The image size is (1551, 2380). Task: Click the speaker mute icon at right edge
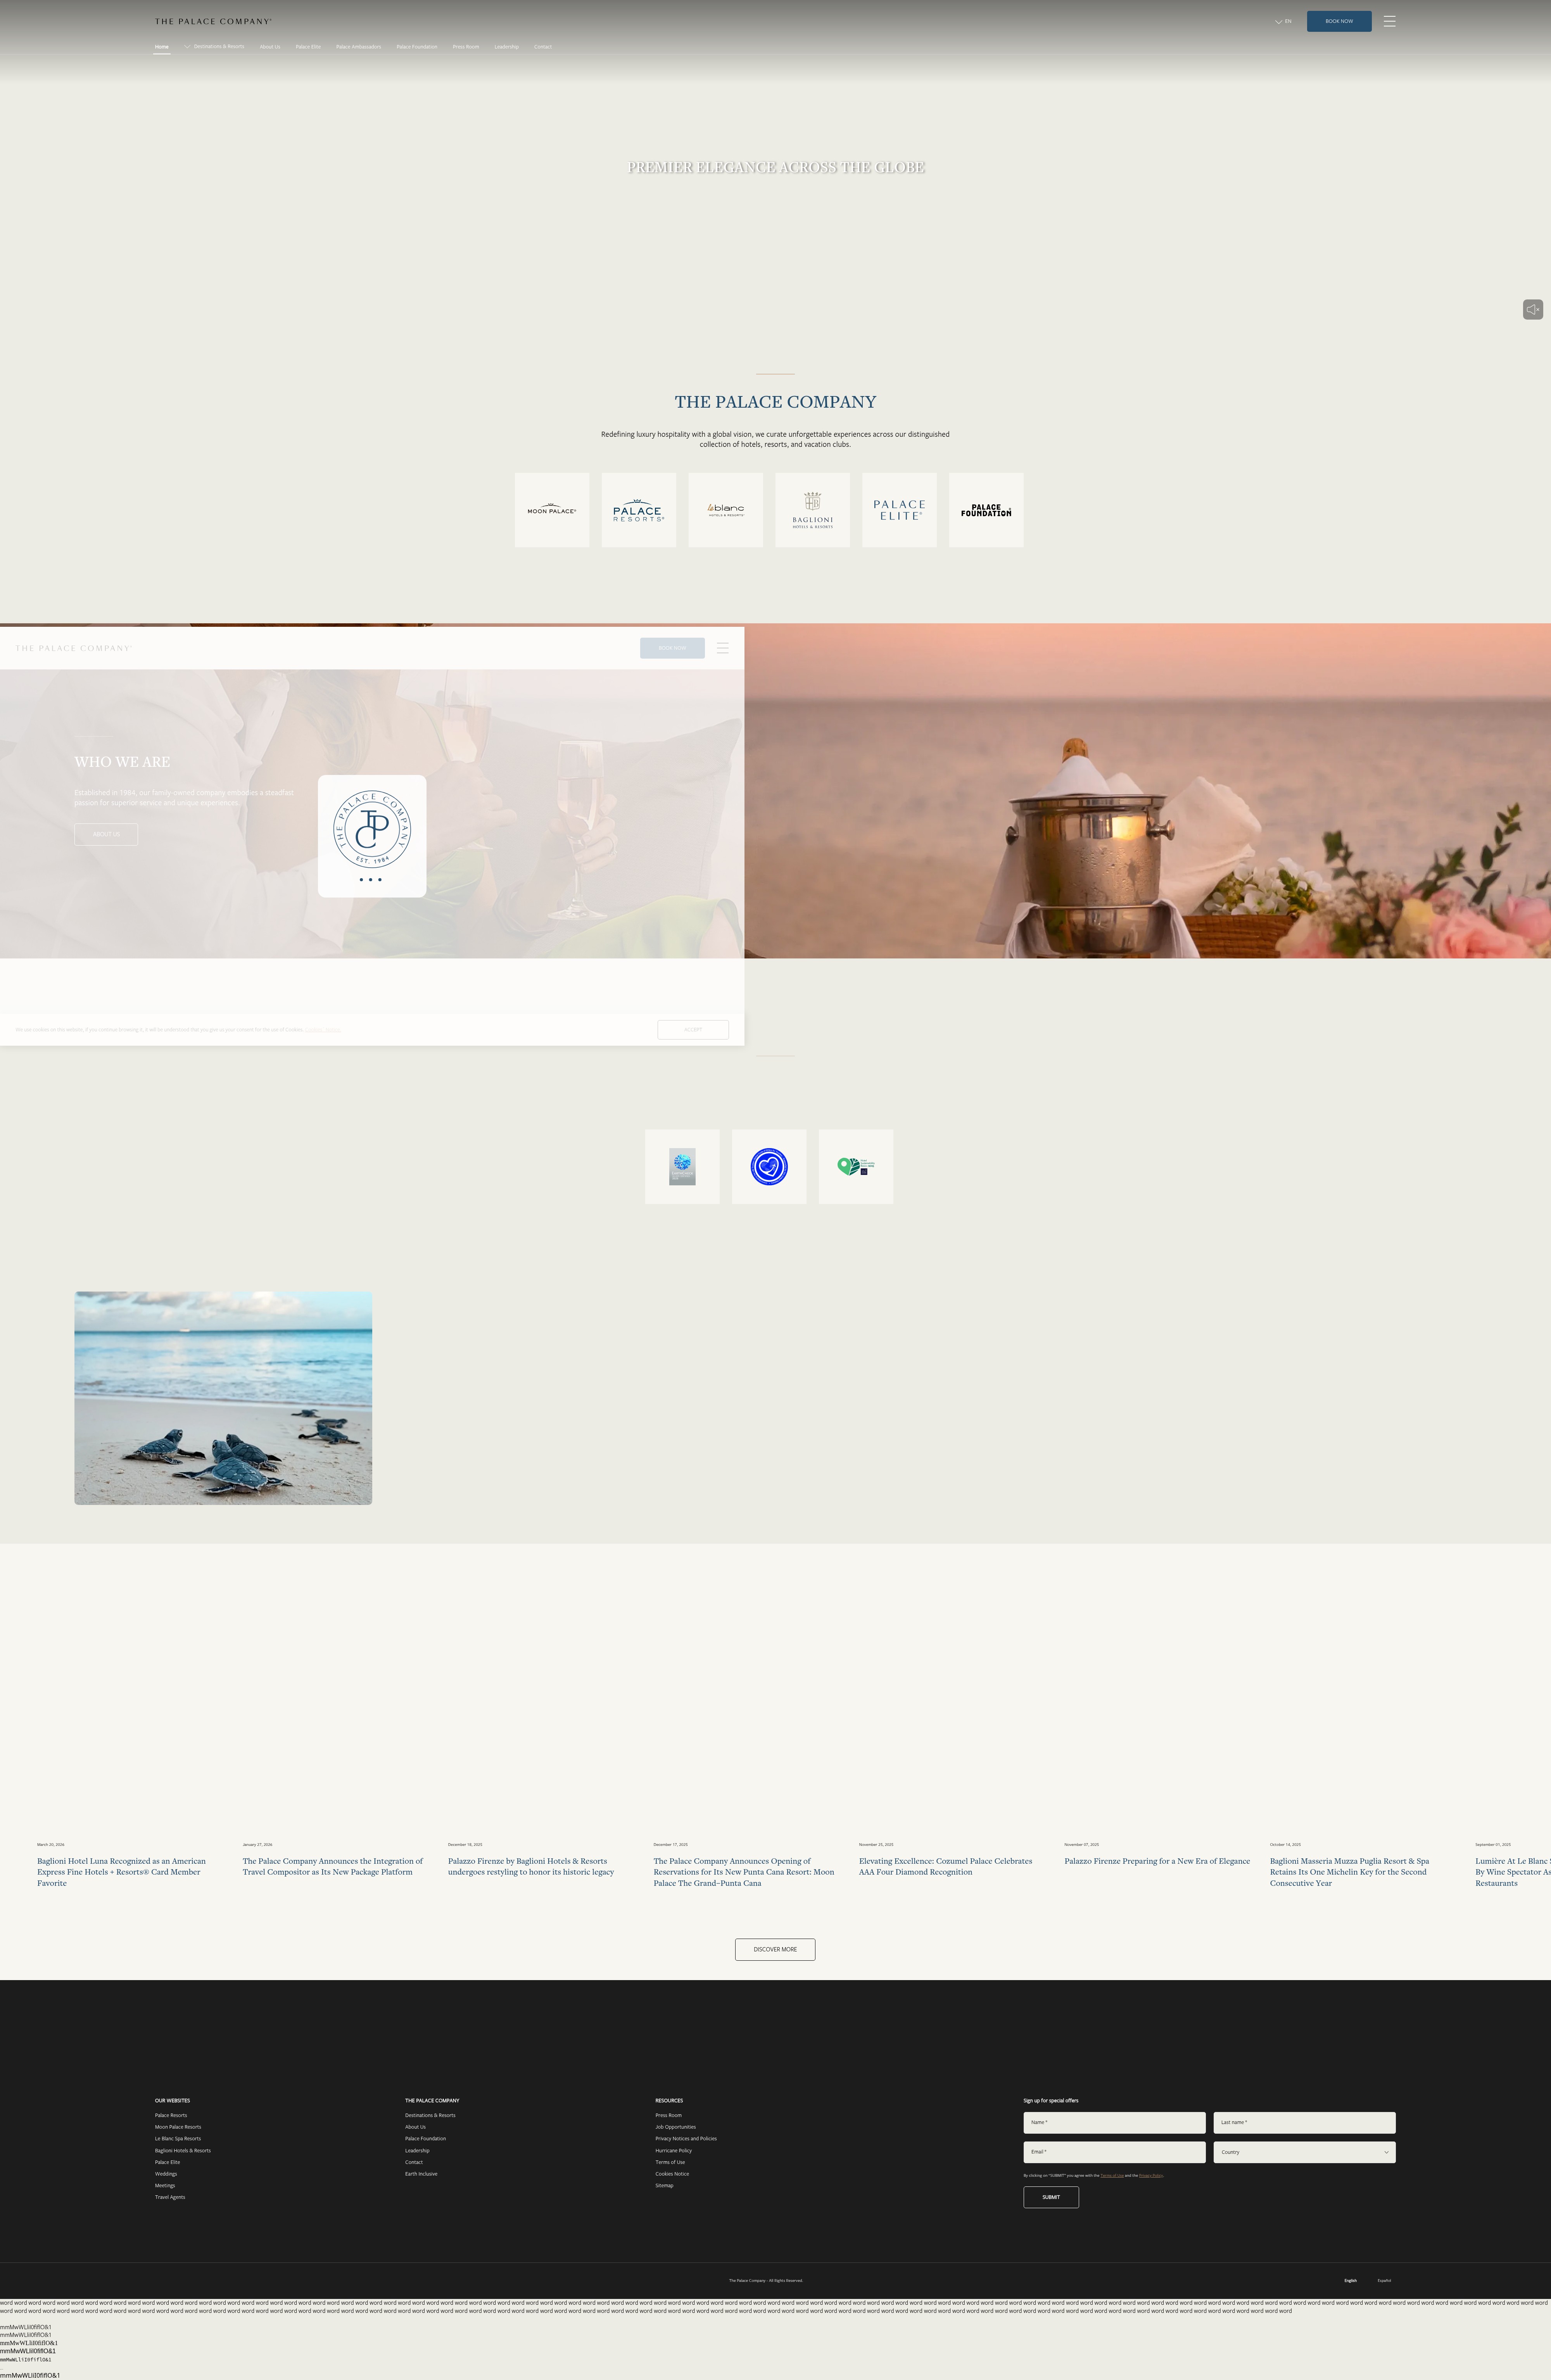(1533, 309)
